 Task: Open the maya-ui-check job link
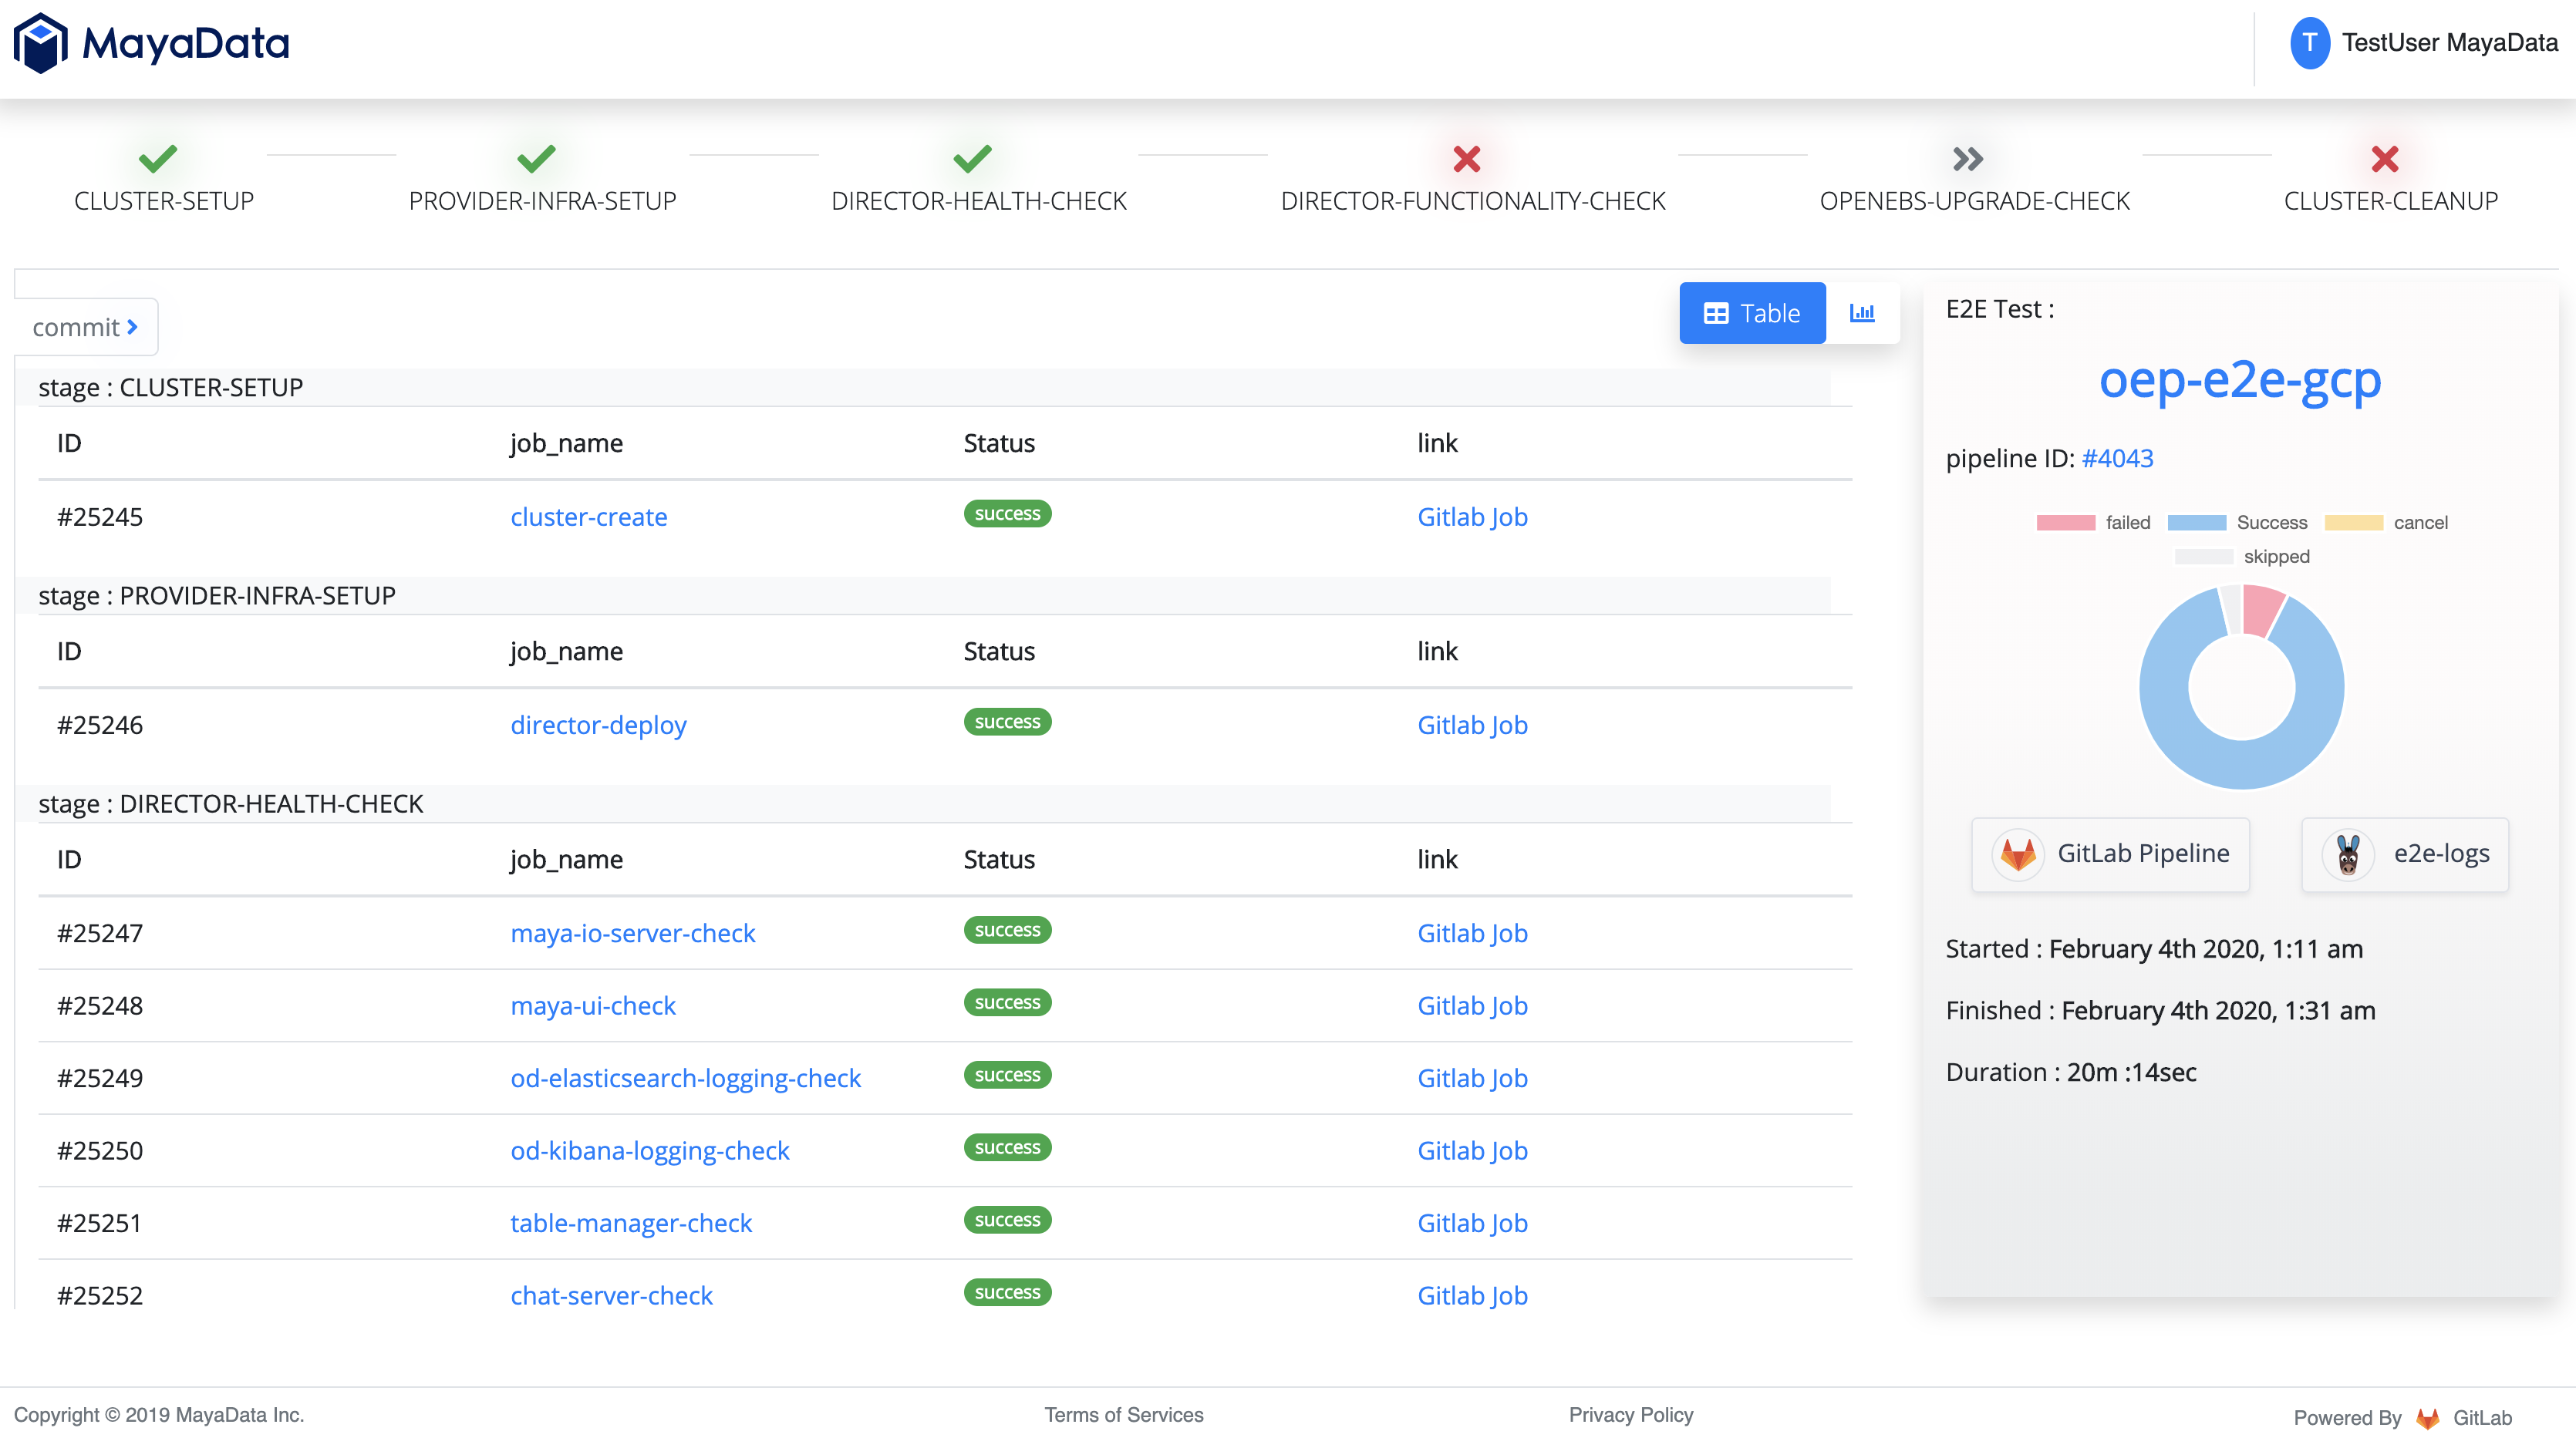pos(593,1006)
